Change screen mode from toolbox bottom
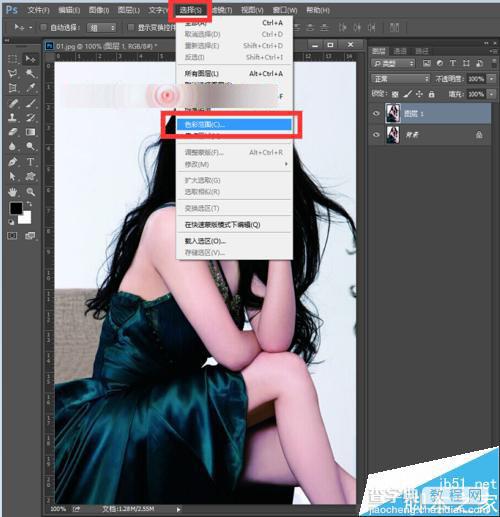Screen dimensions: 500x517 pyautogui.click(x=30, y=236)
